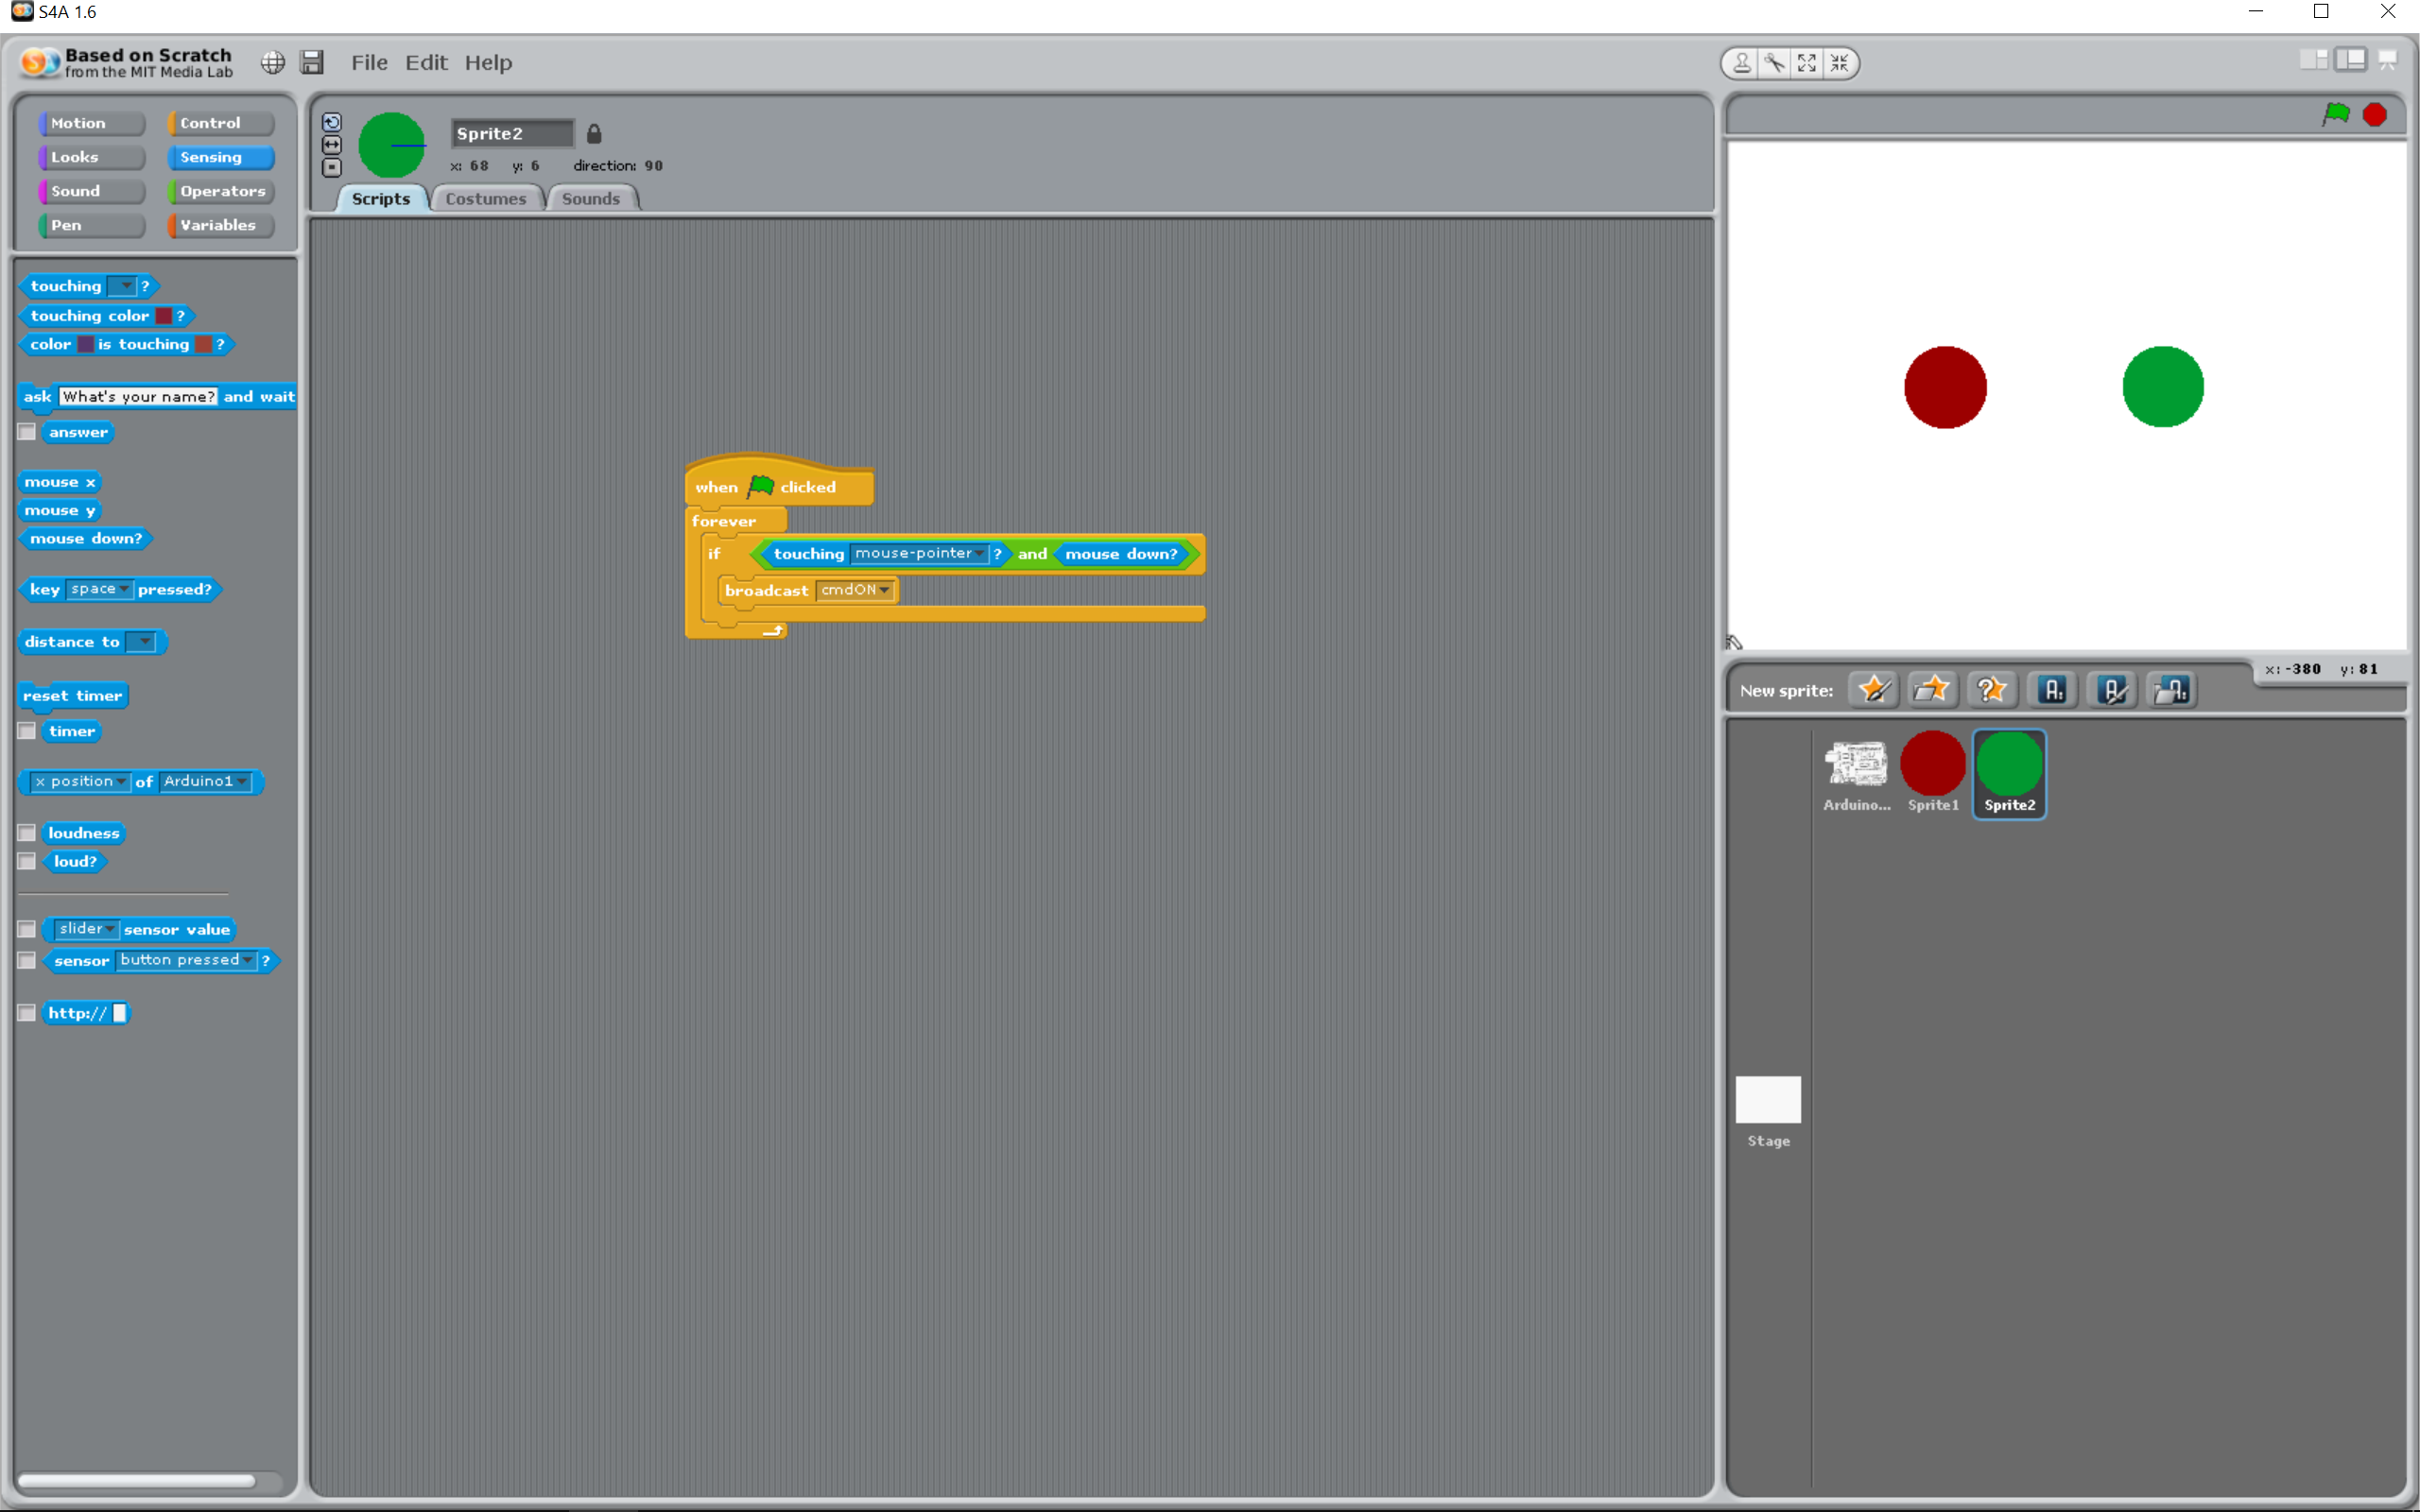
Task: Toggle the loudness reporter checkbox
Action: point(27,833)
